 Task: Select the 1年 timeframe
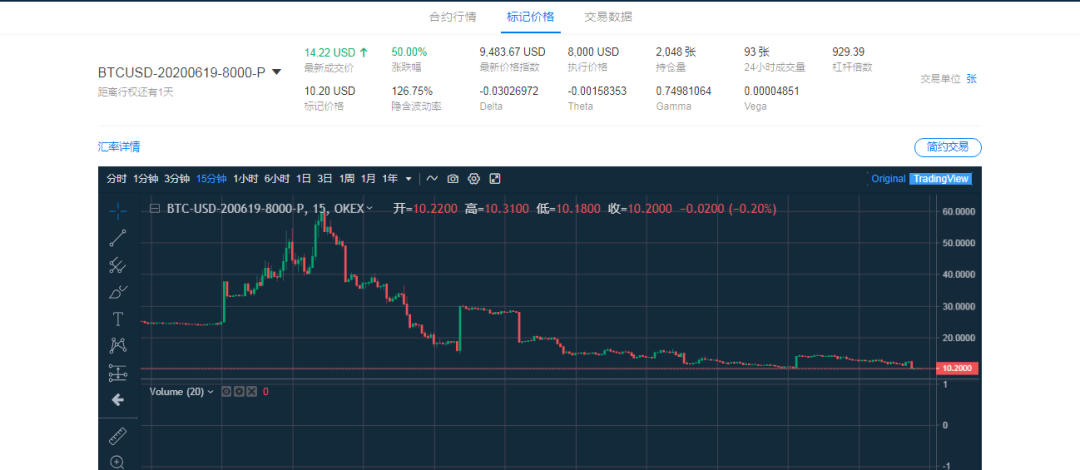[390, 178]
